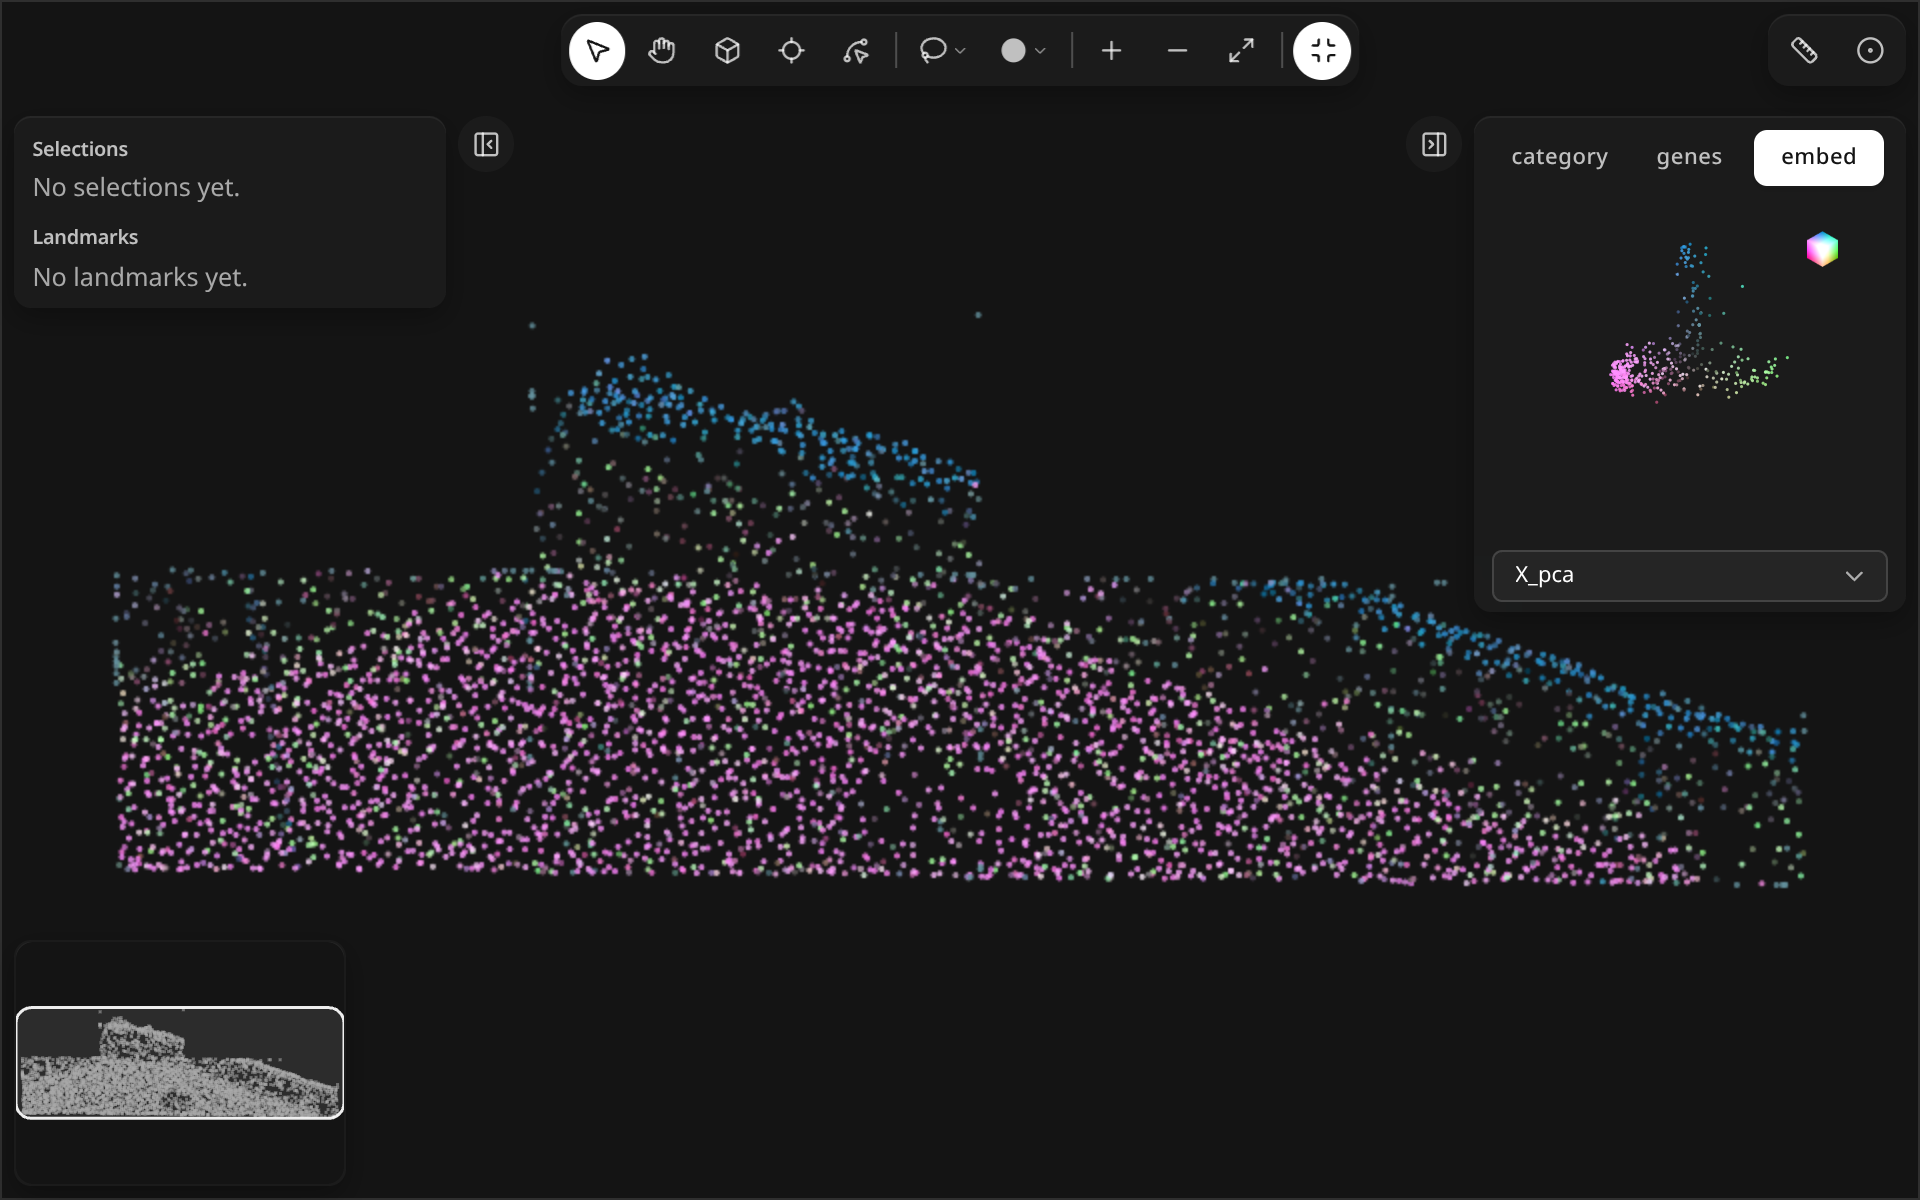Switch to the genes tab
This screenshot has width=1920, height=1200.
1689,157
